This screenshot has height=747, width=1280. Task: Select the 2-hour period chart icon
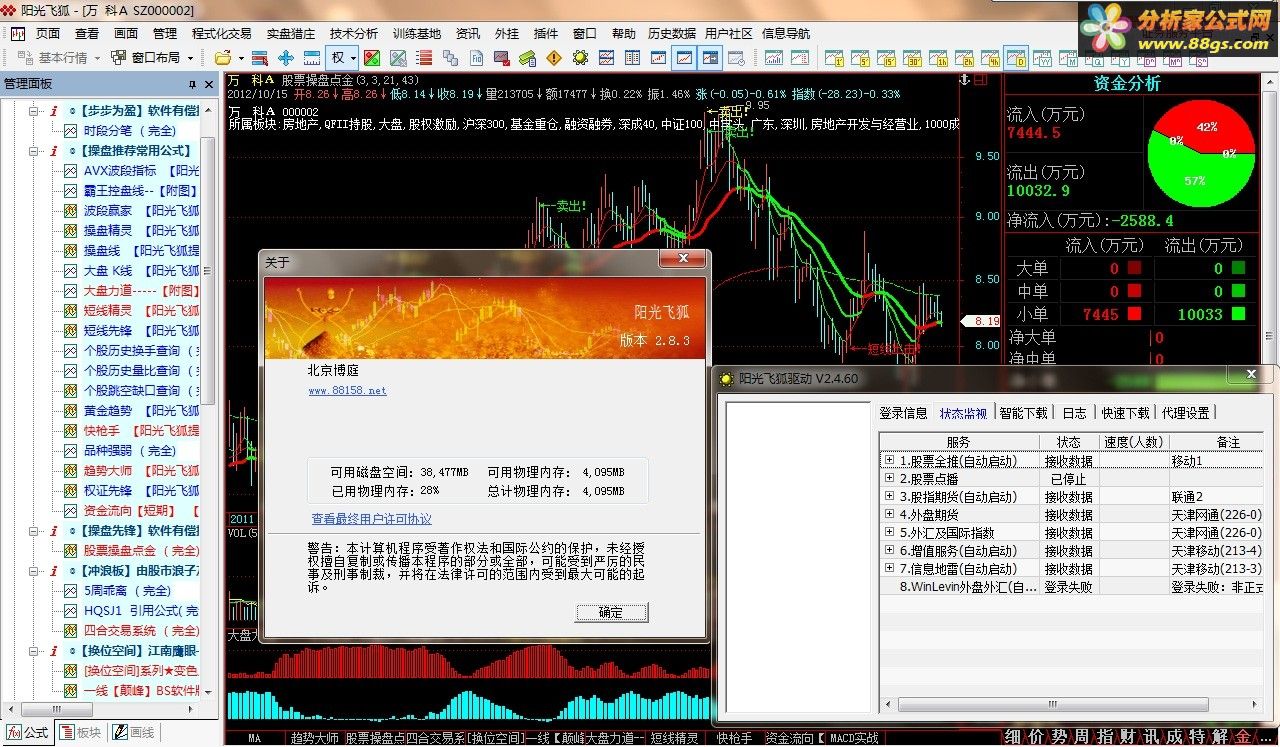[964, 58]
